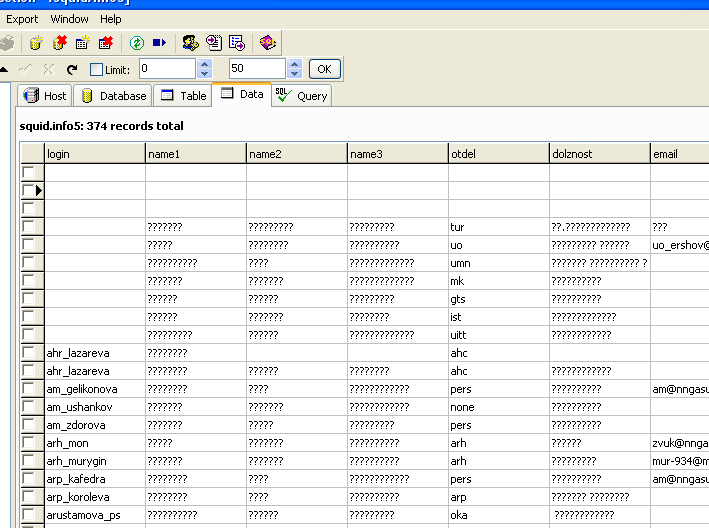This screenshot has height=528, width=709.
Task: Click the black curved reload arrow
Action: click(71, 70)
